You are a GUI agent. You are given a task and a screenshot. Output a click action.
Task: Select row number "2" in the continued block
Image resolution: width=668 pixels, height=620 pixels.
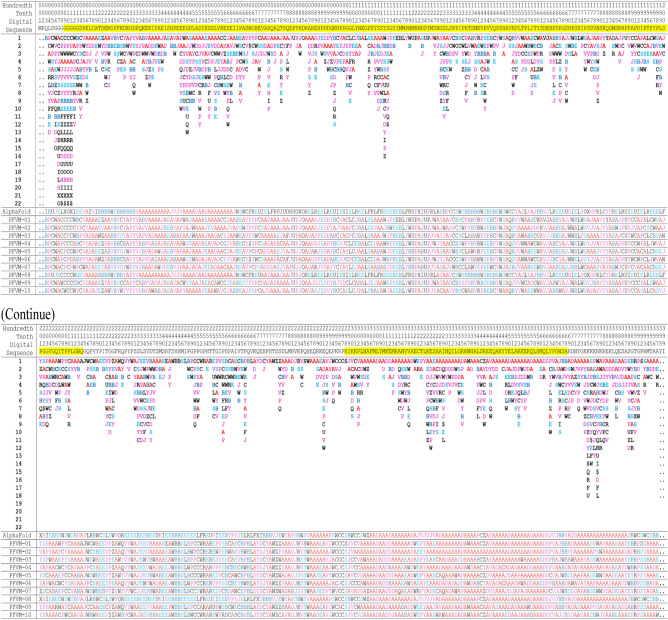click(19, 369)
